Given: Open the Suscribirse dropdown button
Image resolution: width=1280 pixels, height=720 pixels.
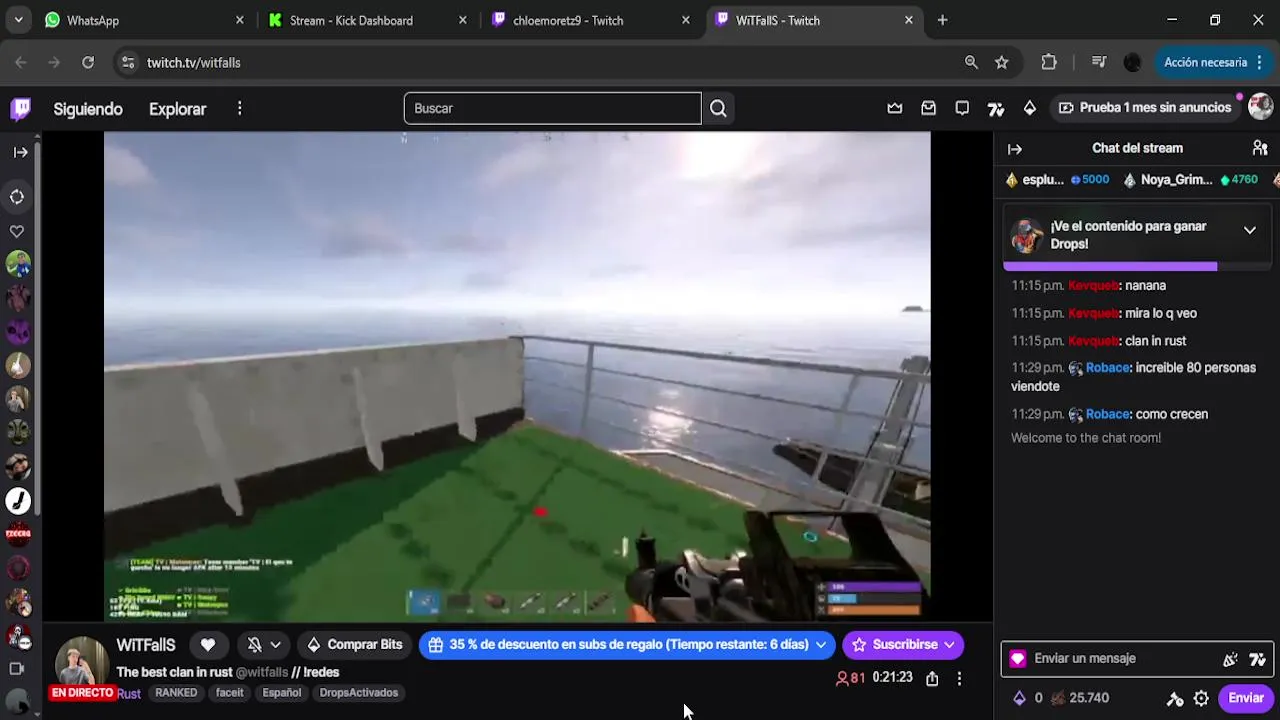Looking at the screenshot, I should click(903, 645).
